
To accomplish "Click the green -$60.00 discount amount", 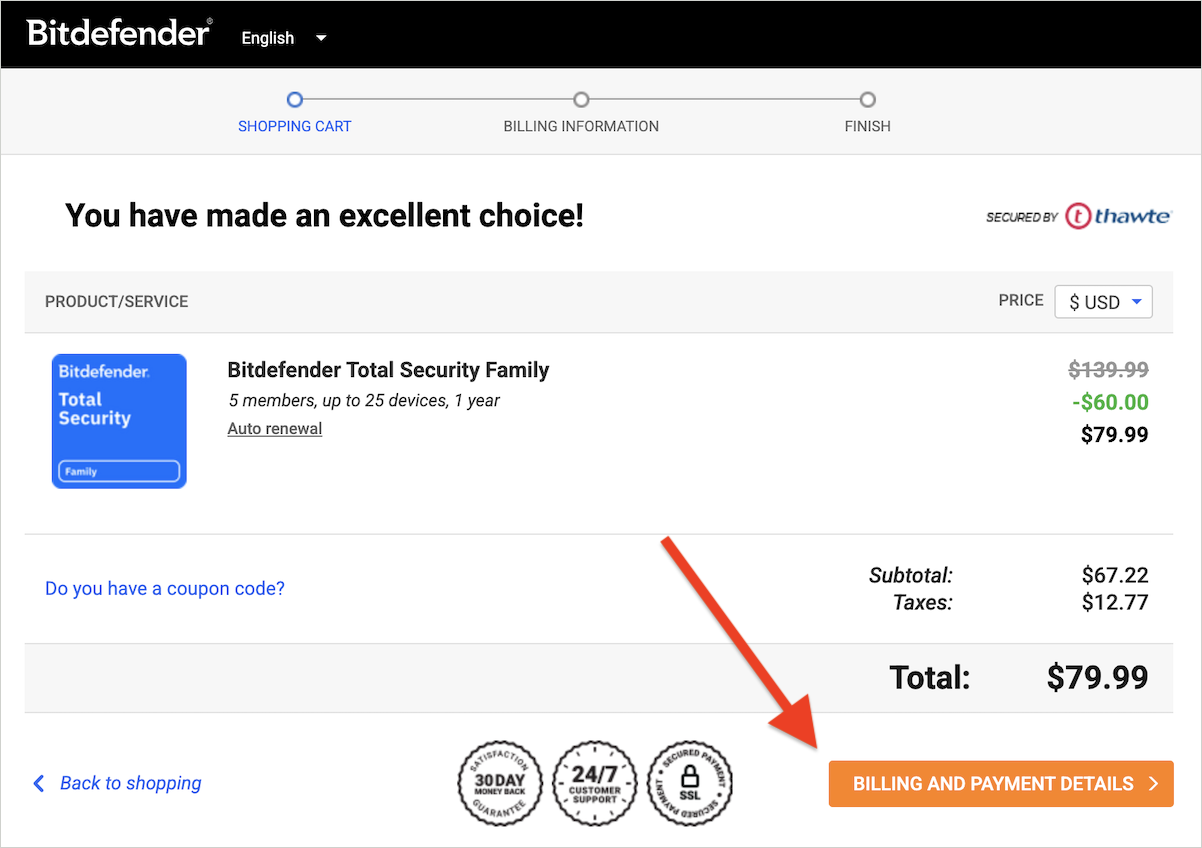I will click(1109, 402).
